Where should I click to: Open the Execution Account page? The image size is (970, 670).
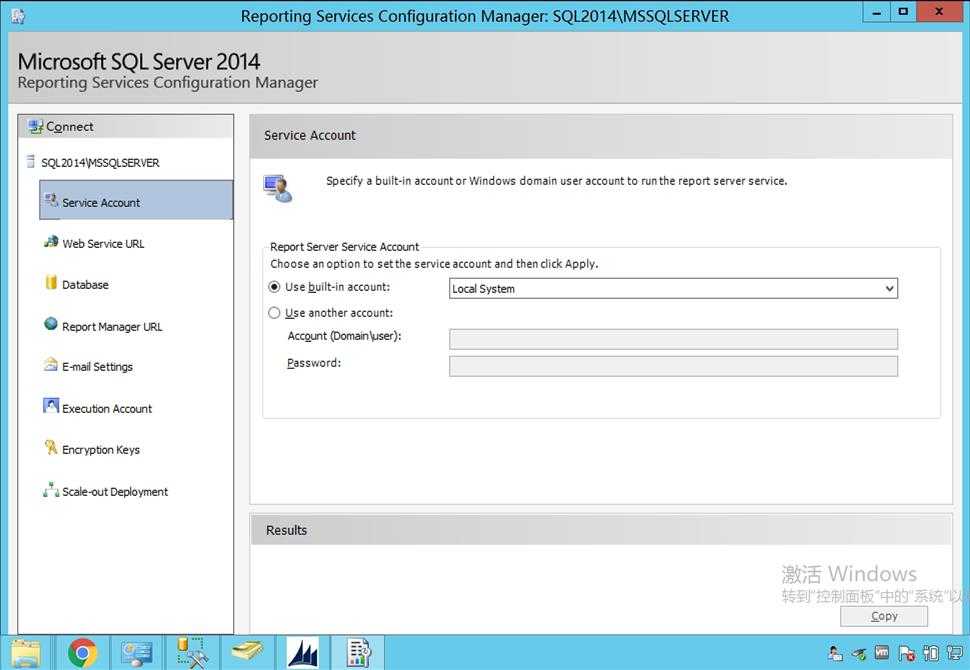tap(106, 409)
